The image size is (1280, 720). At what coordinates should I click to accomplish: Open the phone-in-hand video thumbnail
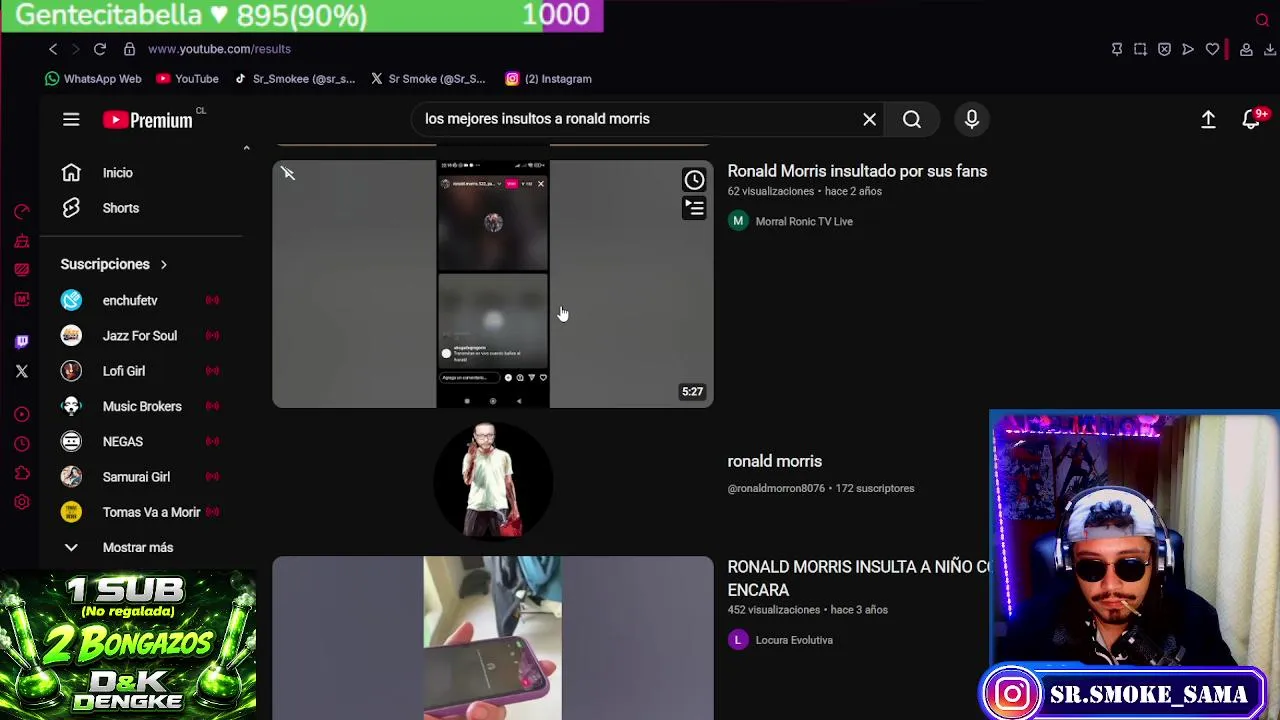493,638
